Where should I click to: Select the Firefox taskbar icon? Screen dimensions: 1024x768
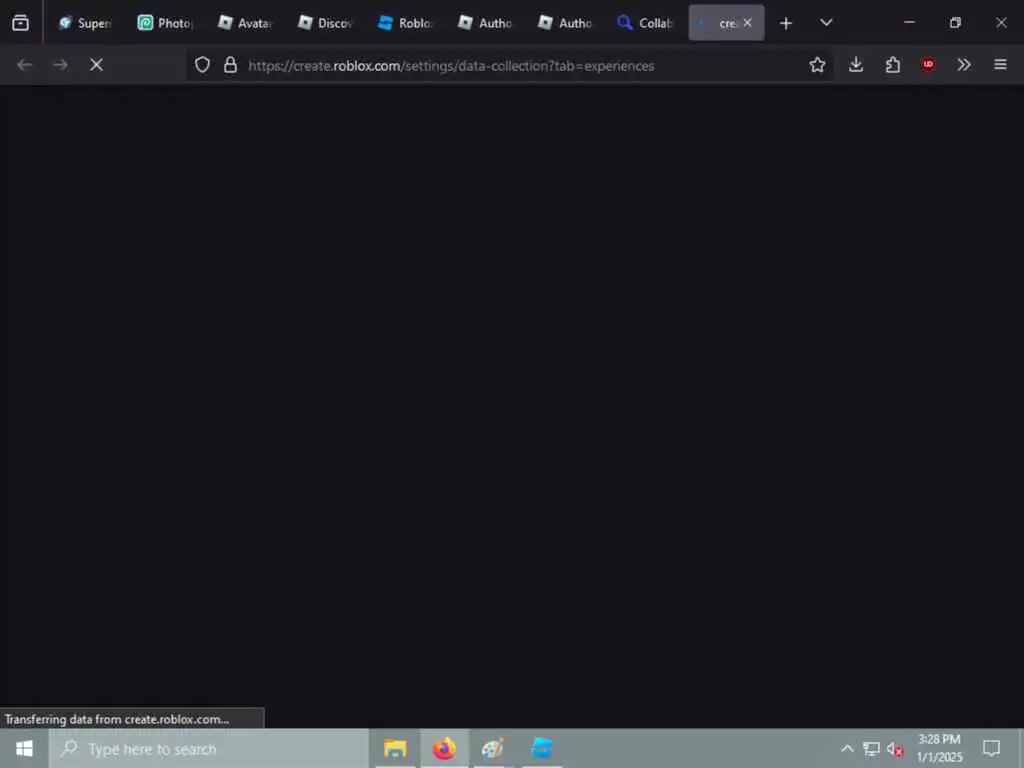coord(444,748)
